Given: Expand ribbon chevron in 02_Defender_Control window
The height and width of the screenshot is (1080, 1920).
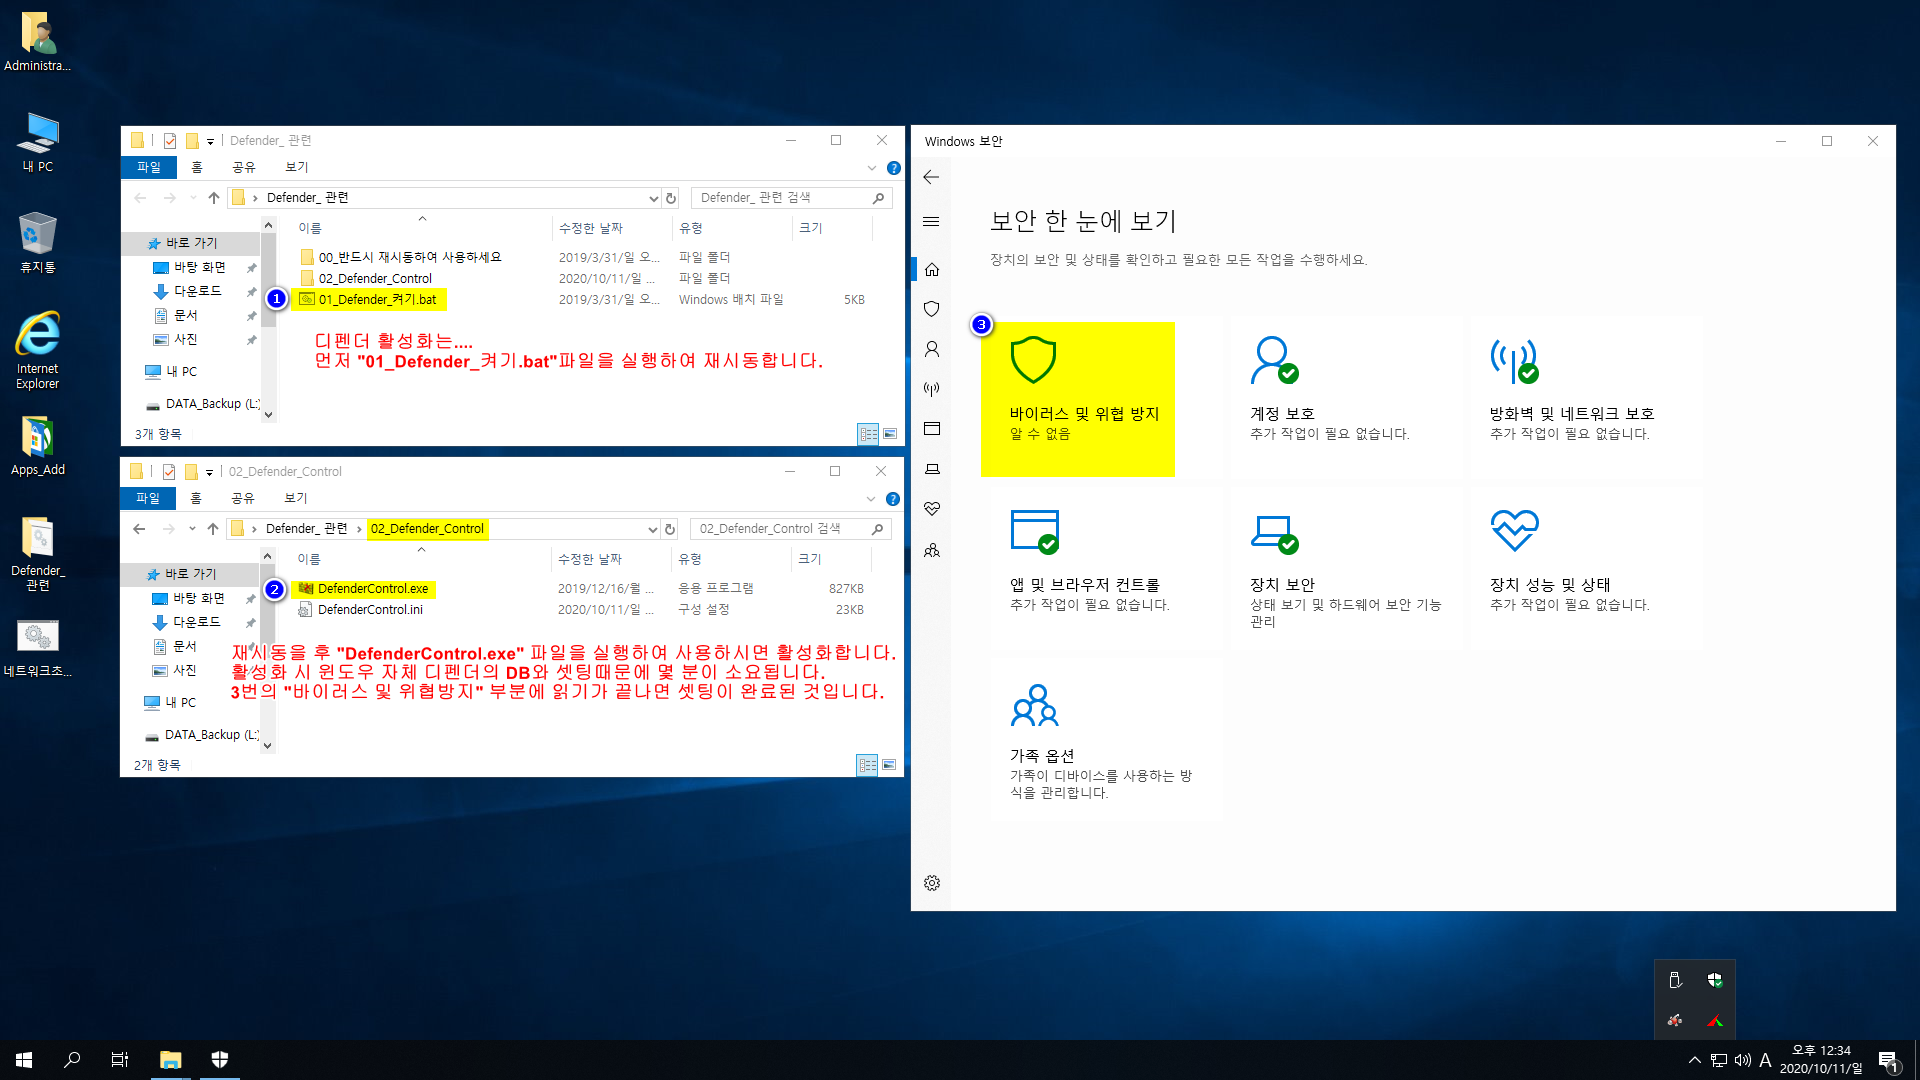Looking at the screenshot, I should pyautogui.click(x=871, y=499).
